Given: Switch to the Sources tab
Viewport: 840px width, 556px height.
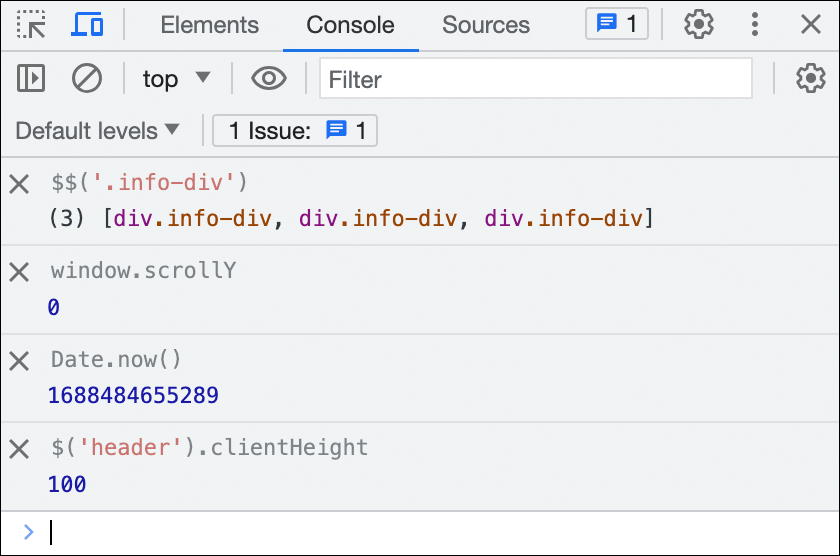Looking at the screenshot, I should [x=486, y=25].
